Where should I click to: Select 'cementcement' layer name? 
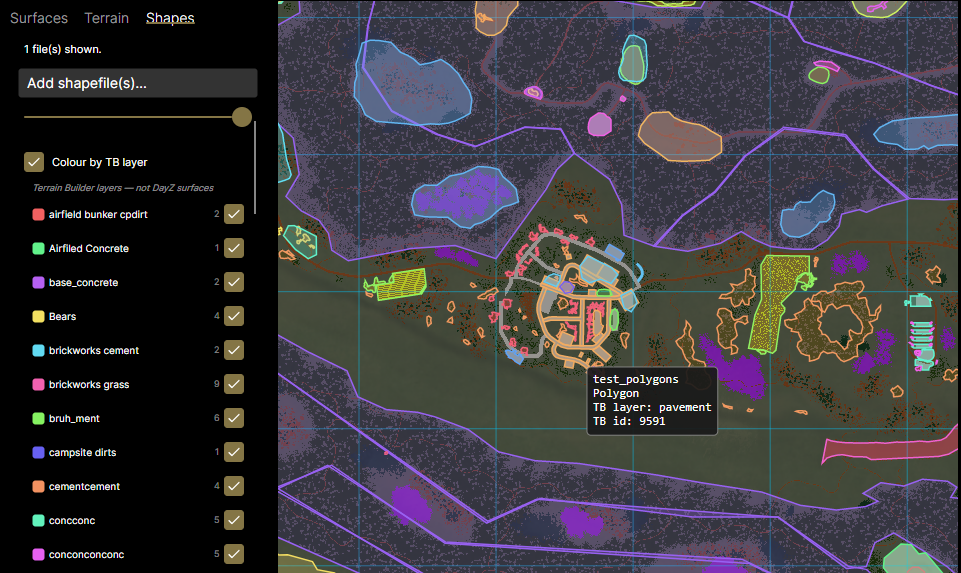85,487
